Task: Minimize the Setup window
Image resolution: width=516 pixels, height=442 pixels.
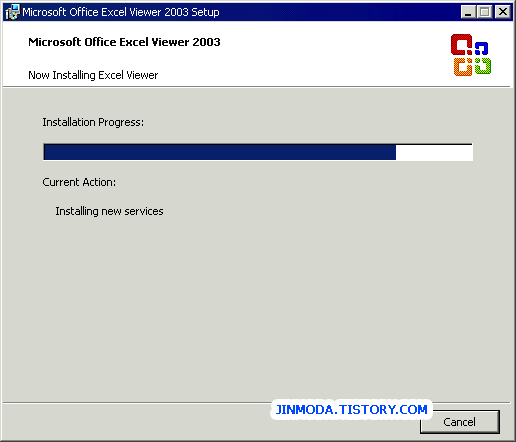Action: tap(468, 12)
